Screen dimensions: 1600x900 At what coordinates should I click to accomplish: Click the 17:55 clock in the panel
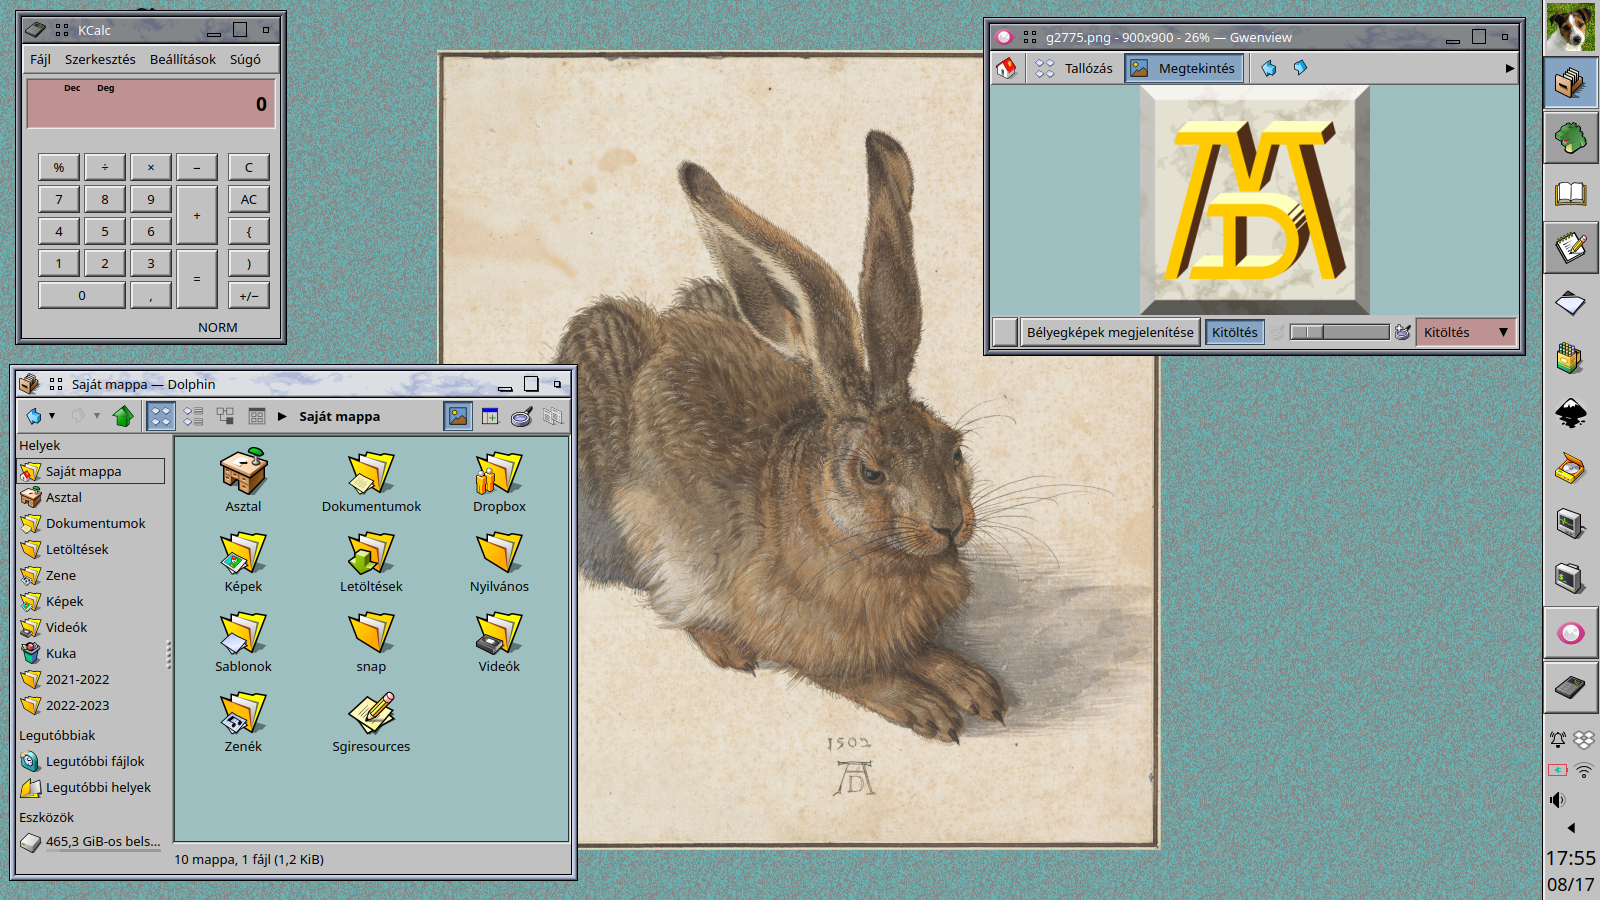click(x=1571, y=858)
